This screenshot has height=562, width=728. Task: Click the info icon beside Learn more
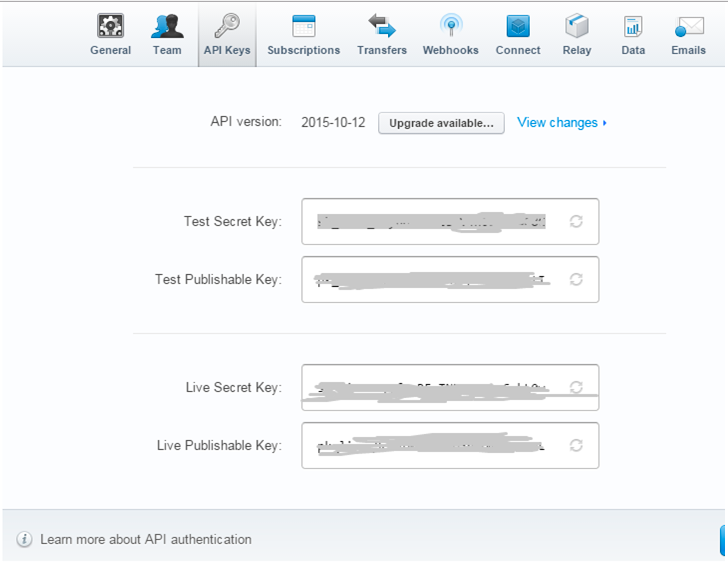point(24,539)
